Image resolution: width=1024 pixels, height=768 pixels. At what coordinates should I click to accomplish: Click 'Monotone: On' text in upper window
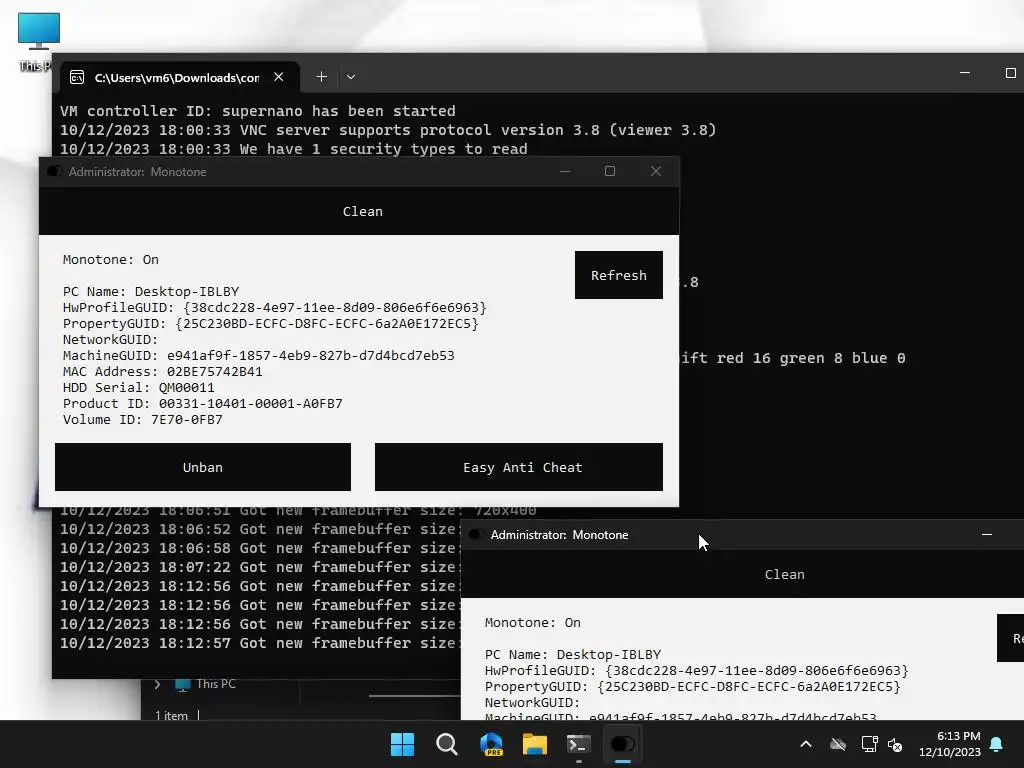tap(111, 259)
